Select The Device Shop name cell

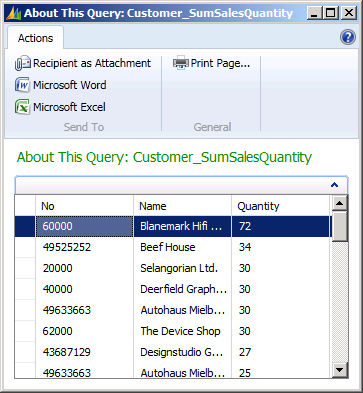(182, 331)
